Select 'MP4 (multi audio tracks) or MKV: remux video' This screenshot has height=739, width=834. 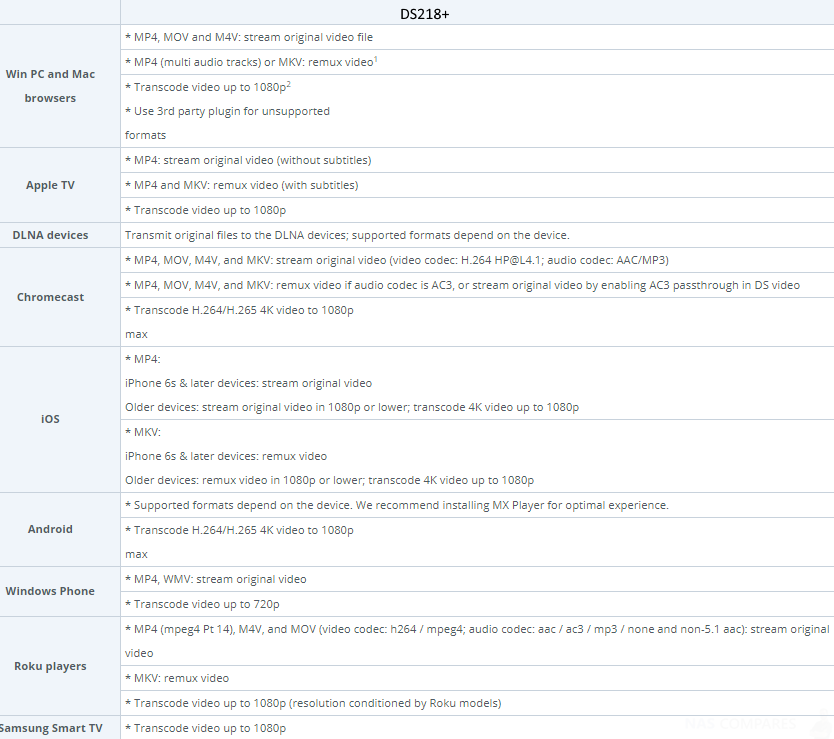point(249,62)
